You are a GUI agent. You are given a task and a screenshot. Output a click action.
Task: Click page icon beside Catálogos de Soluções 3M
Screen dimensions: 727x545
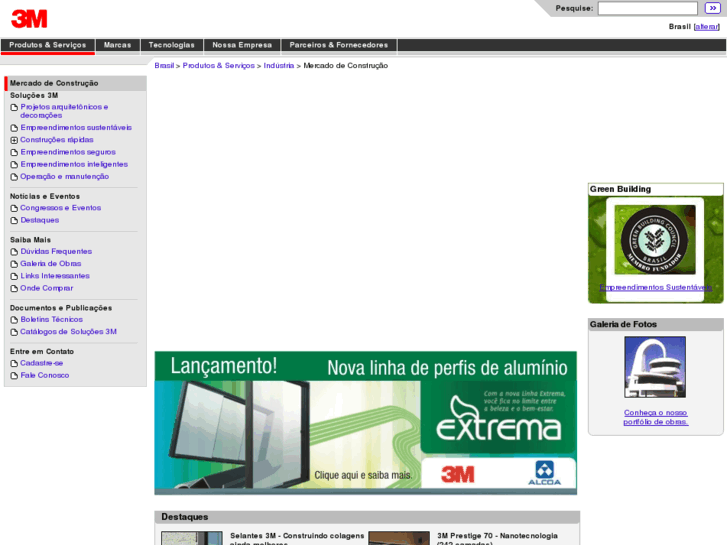click(x=14, y=333)
